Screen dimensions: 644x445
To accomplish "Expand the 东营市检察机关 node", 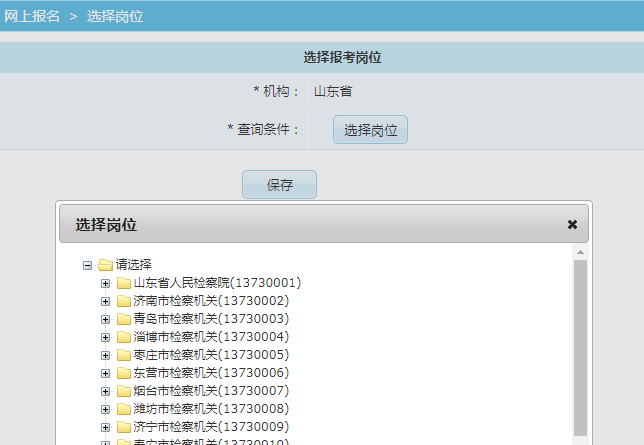I will (x=106, y=373).
